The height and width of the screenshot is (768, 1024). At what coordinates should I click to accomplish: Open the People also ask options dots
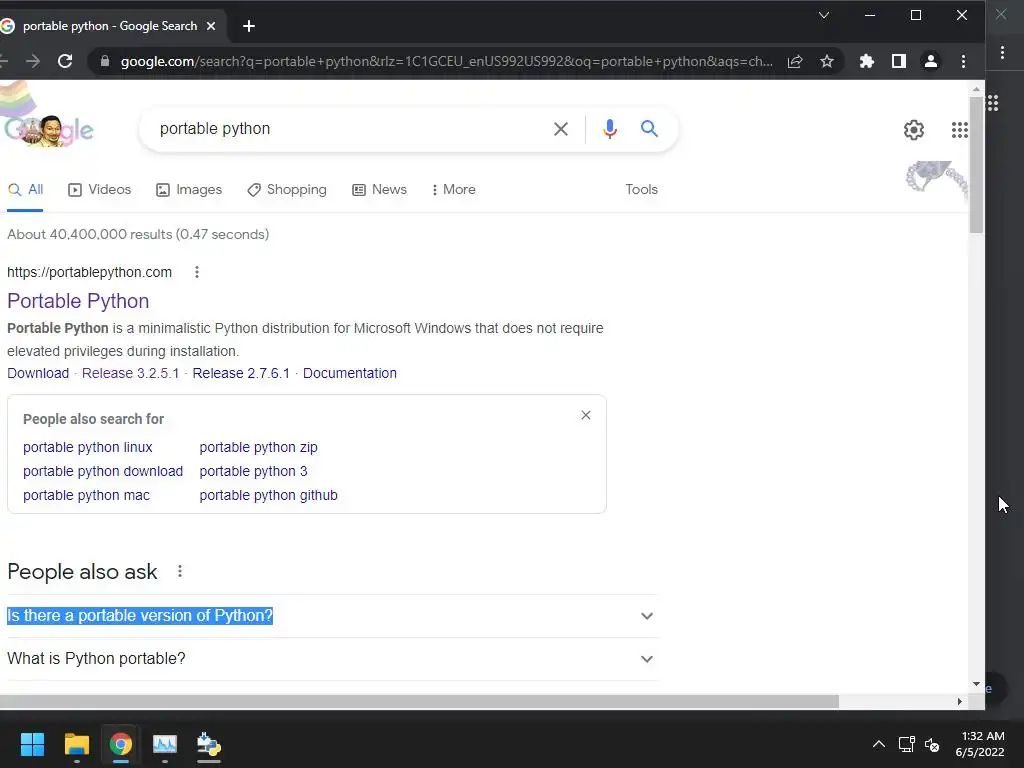[x=180, y=572]
